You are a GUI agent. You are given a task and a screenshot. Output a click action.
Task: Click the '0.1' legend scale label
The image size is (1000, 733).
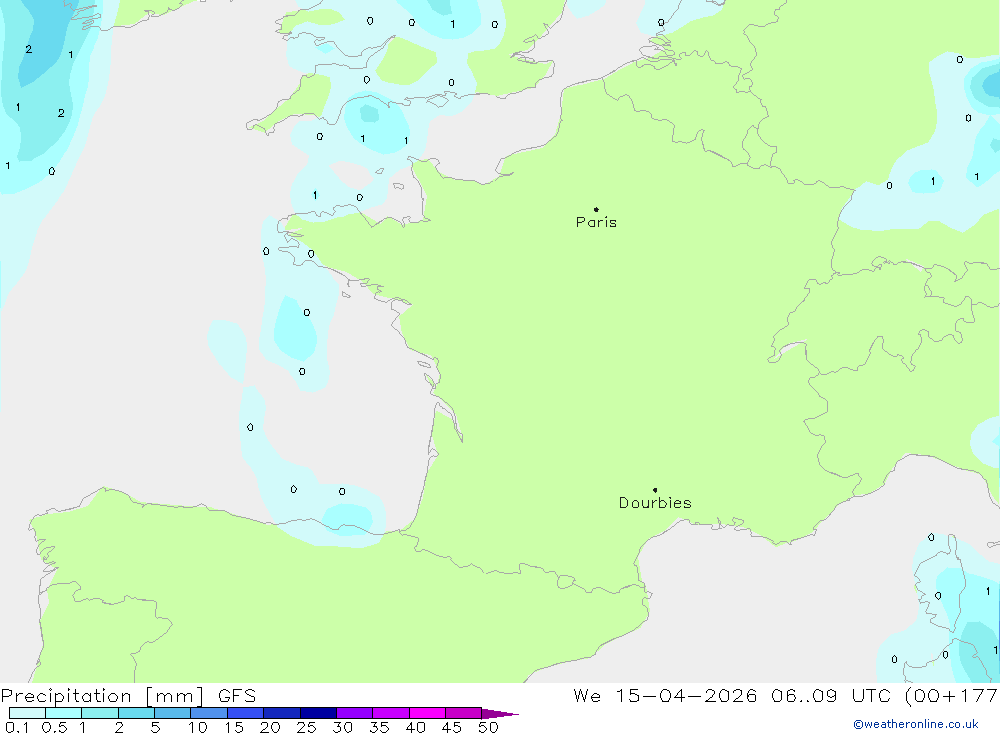[x=17, y=727]
